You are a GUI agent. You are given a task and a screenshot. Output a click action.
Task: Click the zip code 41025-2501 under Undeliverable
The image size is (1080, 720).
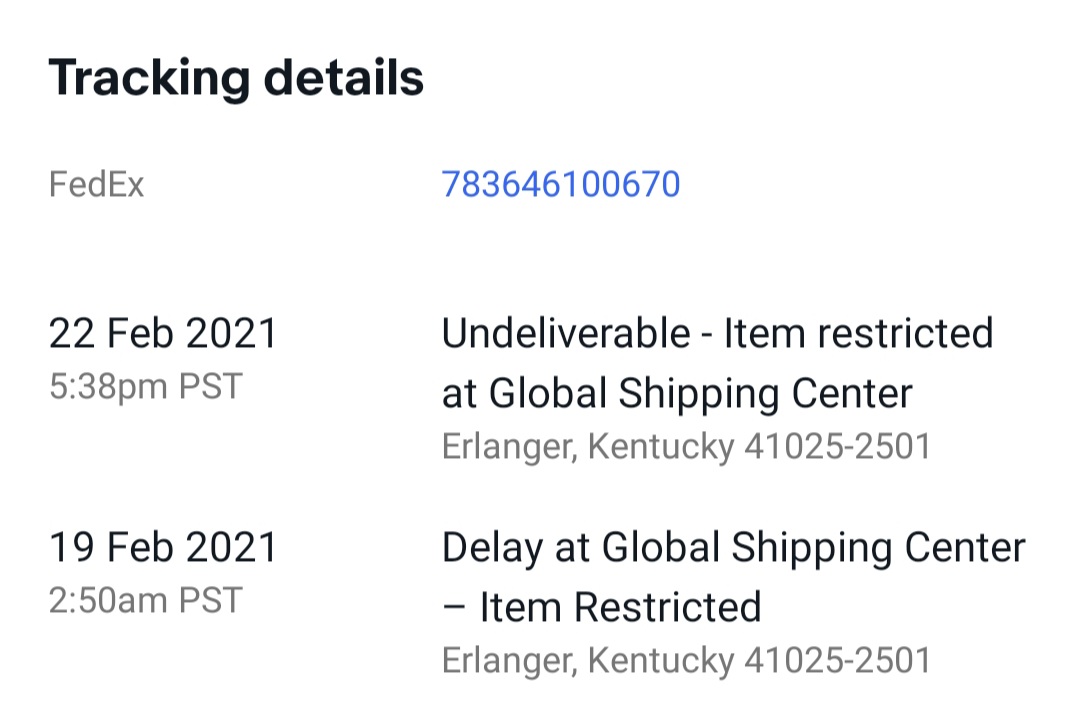[837, 447]
